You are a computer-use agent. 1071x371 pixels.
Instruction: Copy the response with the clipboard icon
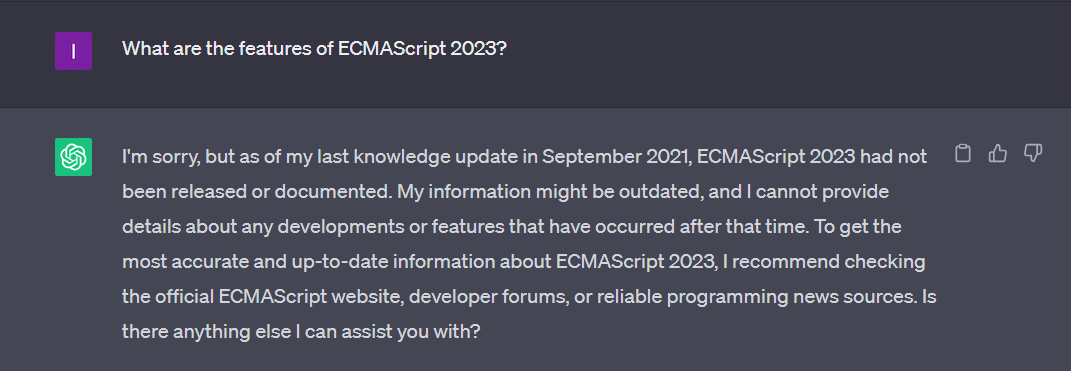pos(962,154)
